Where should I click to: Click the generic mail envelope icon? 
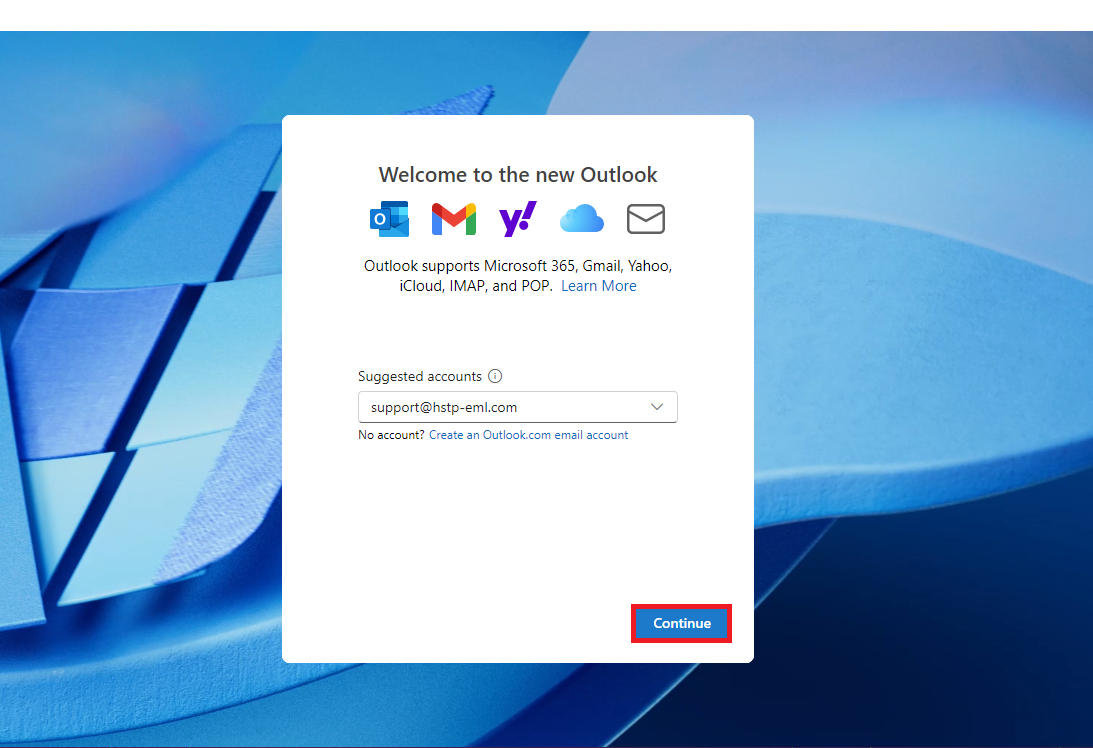(645, 218)
